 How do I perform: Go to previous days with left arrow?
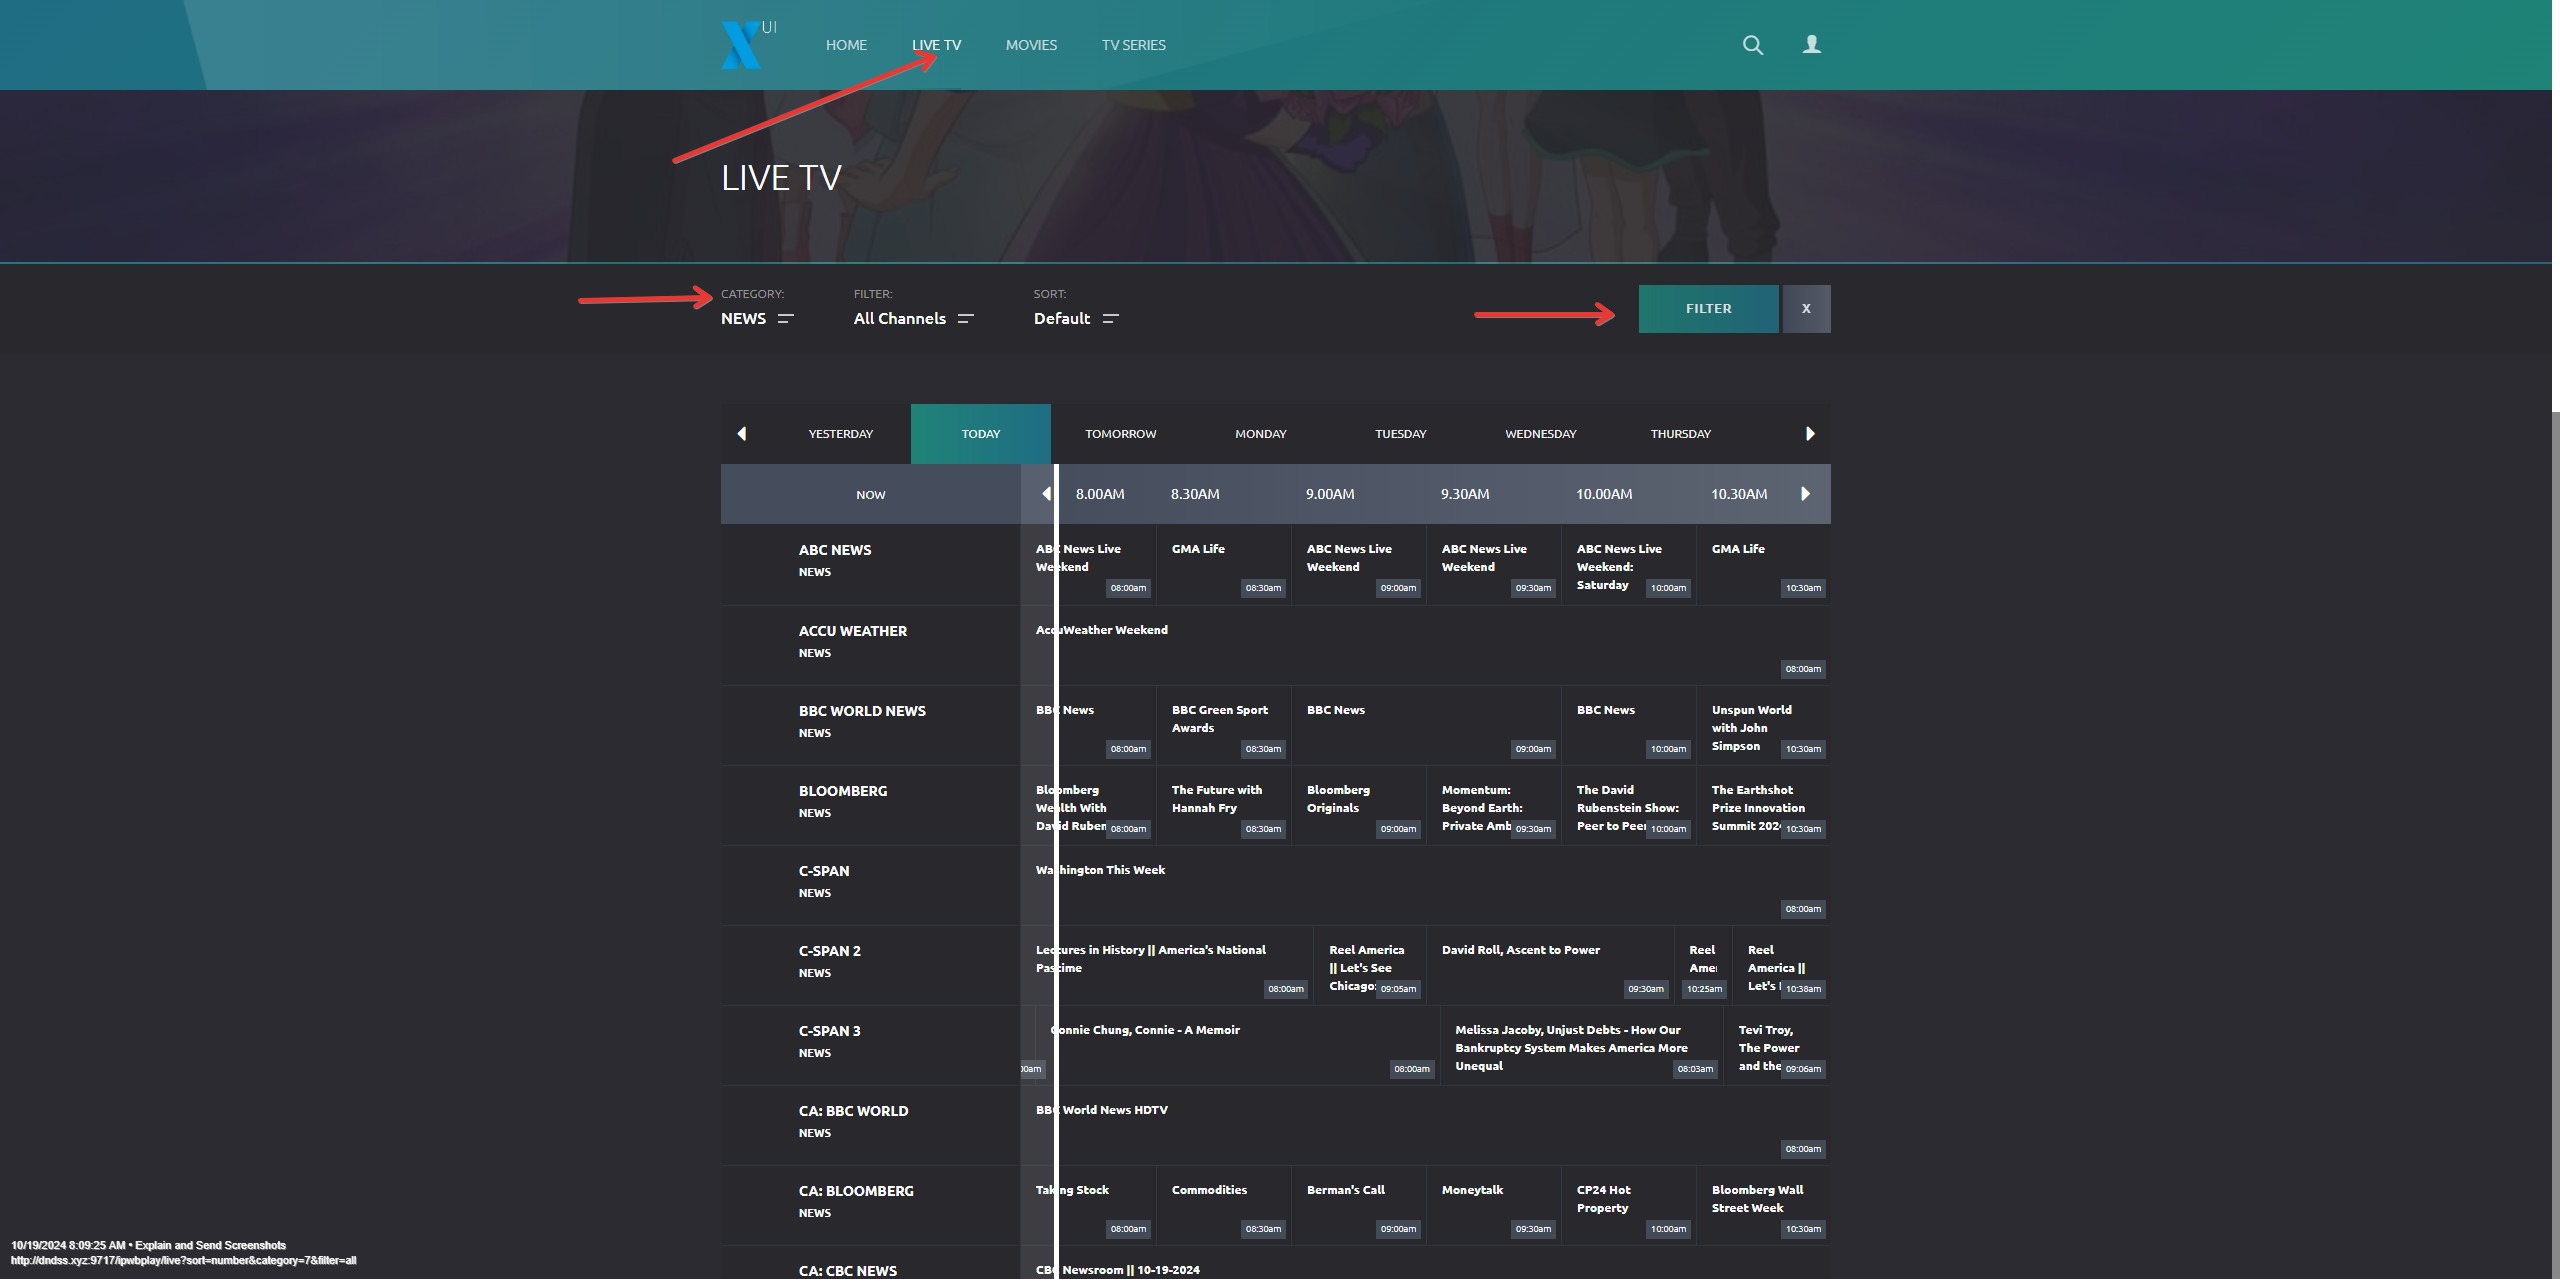pos(741,434)
